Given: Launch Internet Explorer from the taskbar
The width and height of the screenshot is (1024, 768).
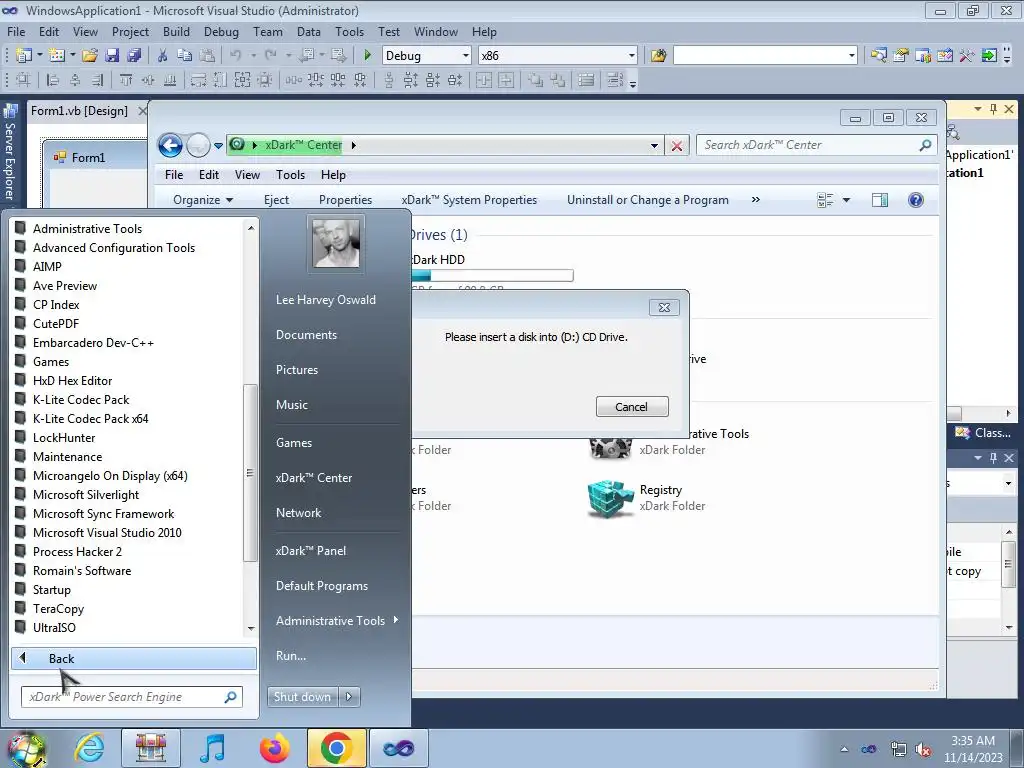Looking at the screenshot, I should click(x=89, y=748).
